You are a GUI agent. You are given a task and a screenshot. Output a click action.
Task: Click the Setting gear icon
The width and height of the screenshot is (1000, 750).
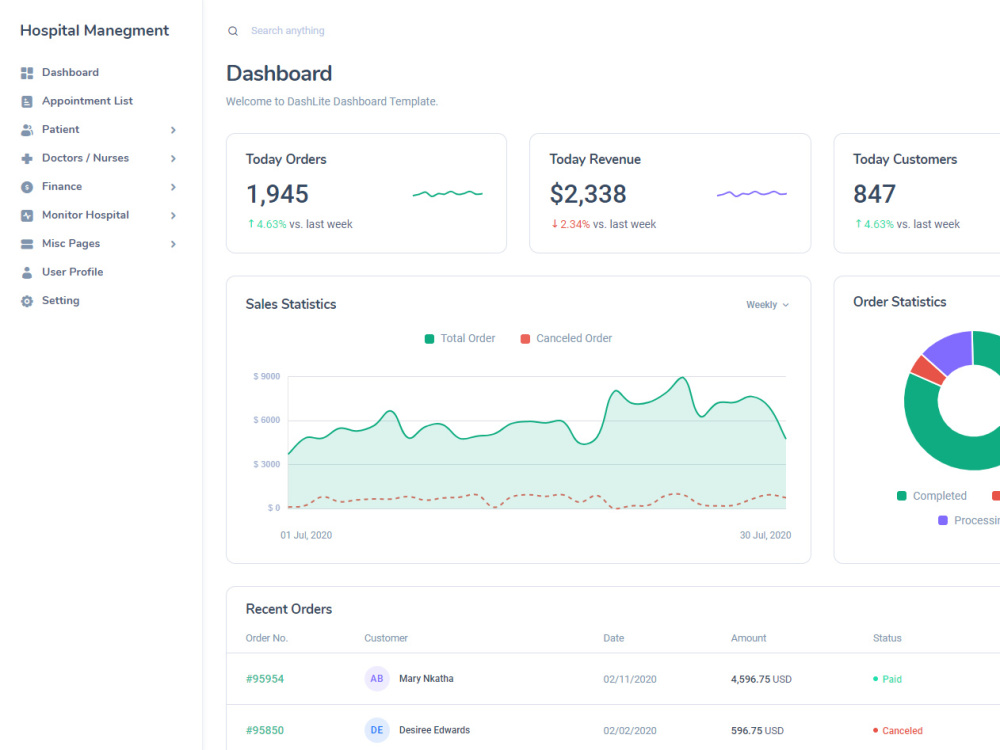[26, 300]
